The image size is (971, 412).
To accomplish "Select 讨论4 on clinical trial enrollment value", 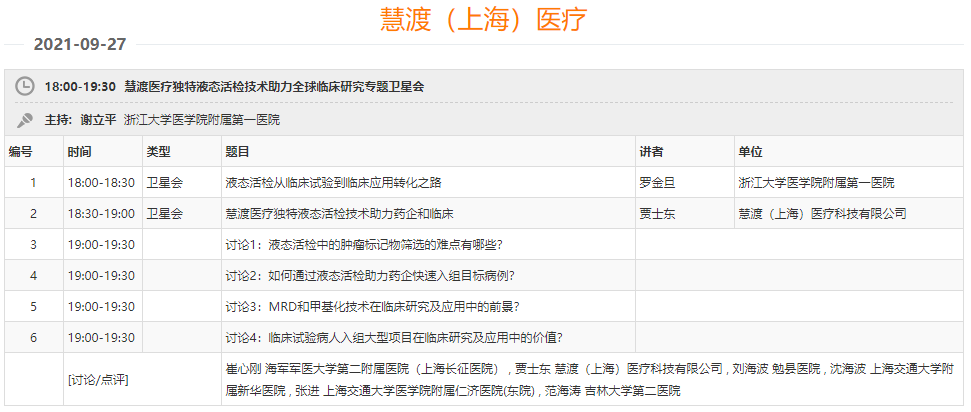I will (395, 338).
